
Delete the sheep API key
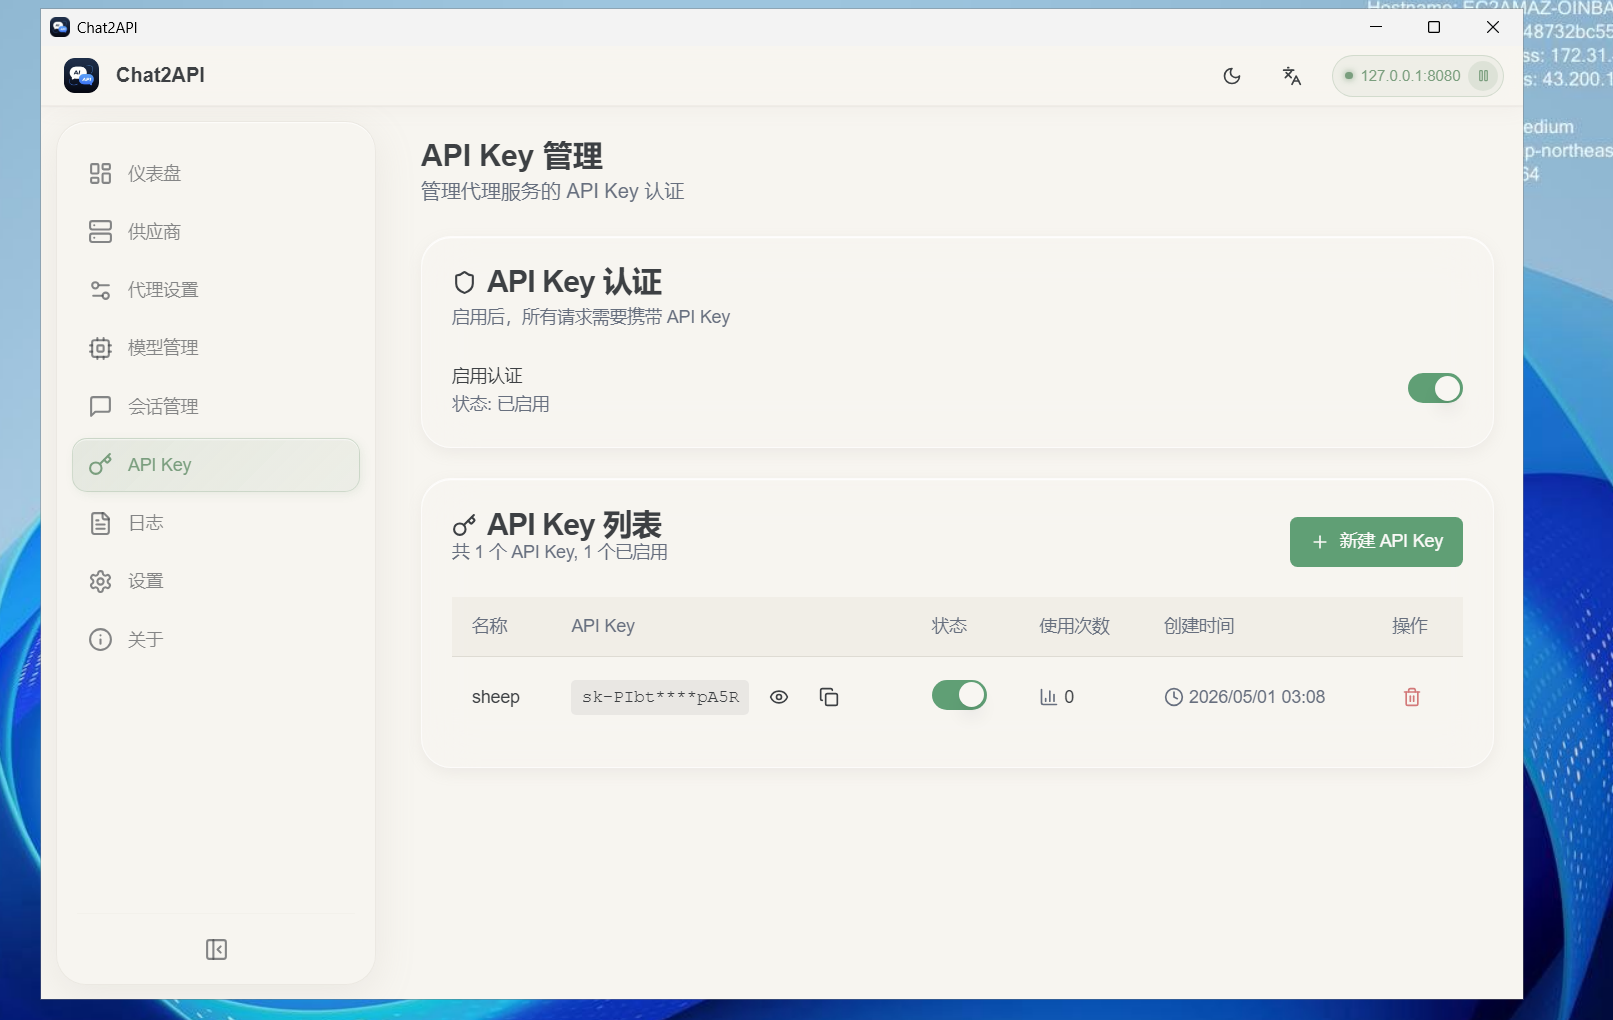pos(1412,697)
